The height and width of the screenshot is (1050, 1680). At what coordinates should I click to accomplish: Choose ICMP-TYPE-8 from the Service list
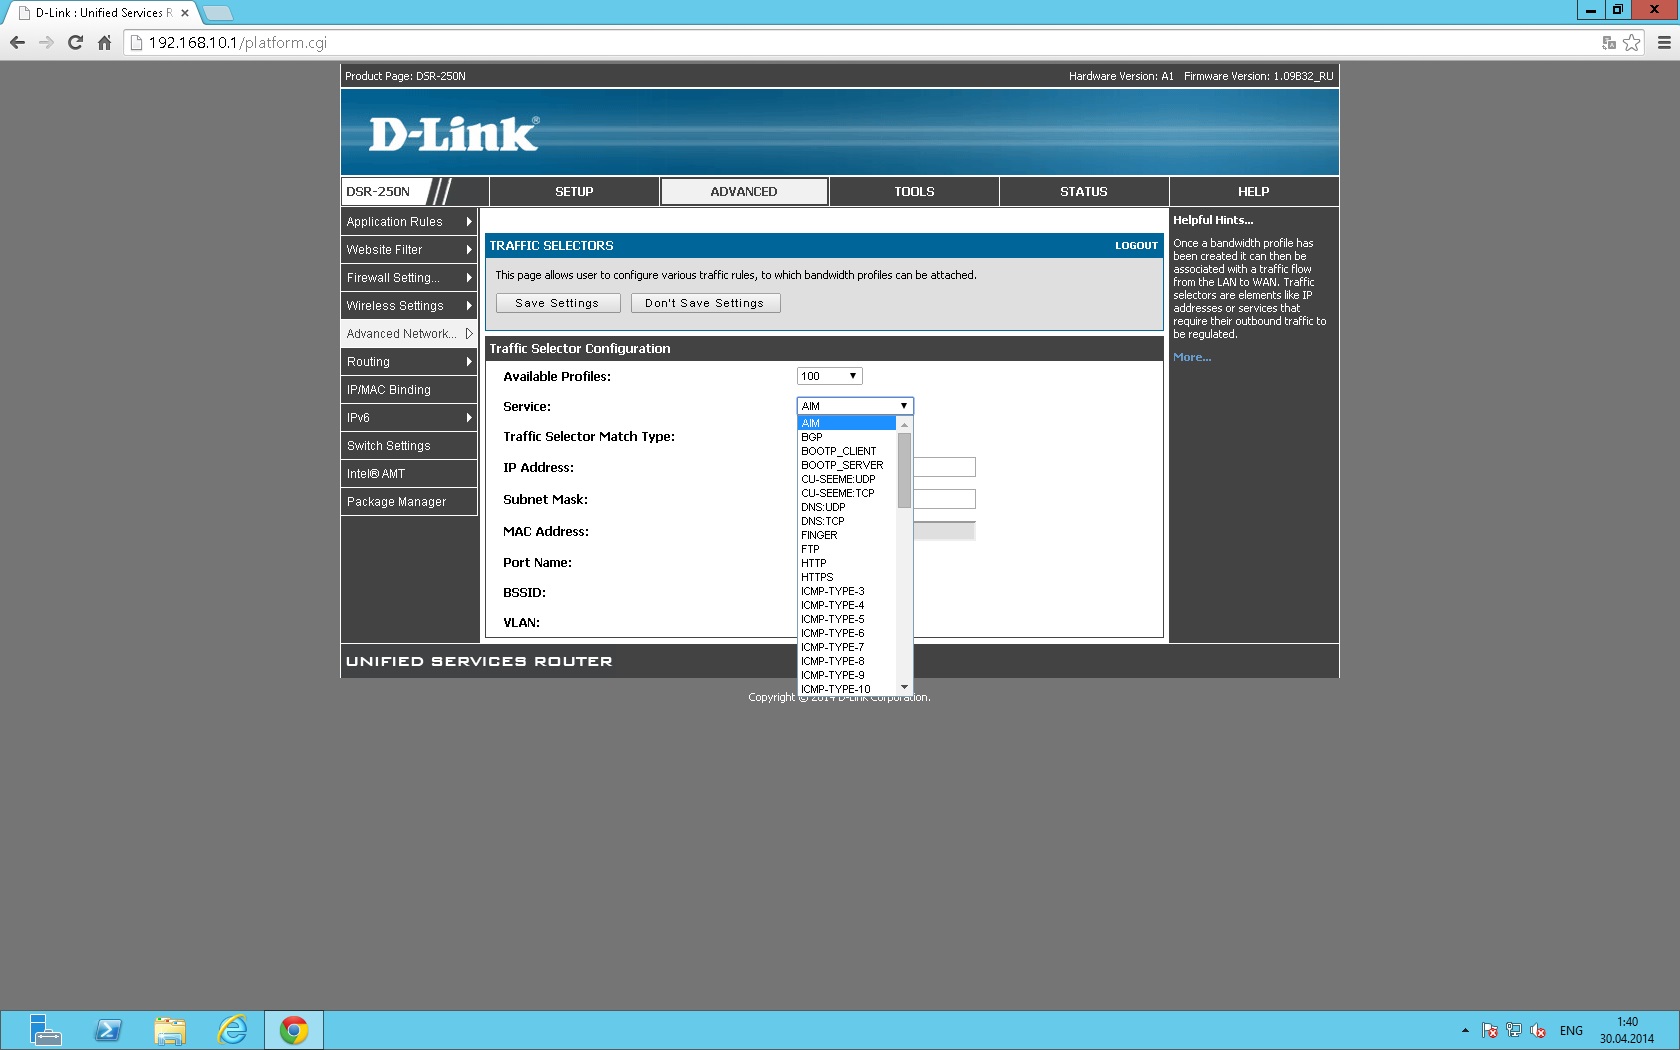tap(847, 661)
